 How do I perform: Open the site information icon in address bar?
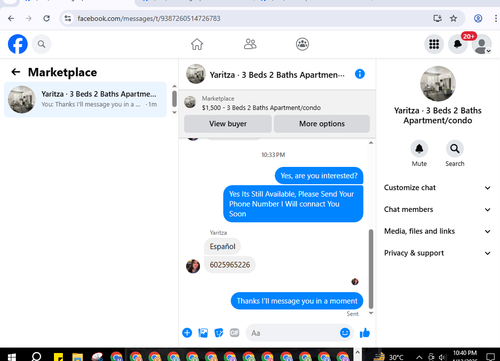click(x=68, y=18)
